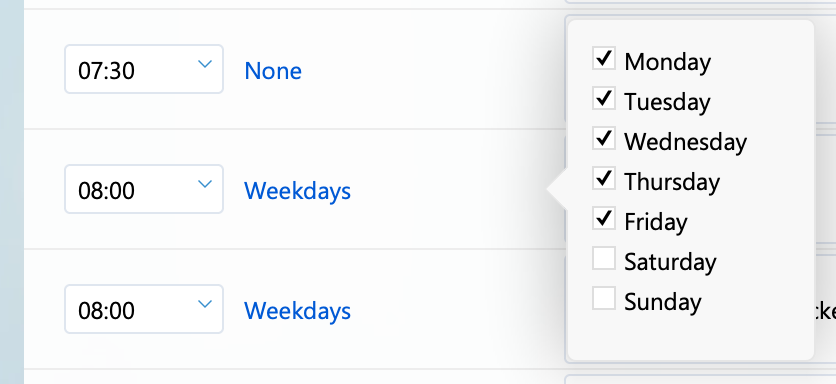Select the Sunday label text
Image resolution: width=836 pixels, height=384 pixels.
pos(663,302)
